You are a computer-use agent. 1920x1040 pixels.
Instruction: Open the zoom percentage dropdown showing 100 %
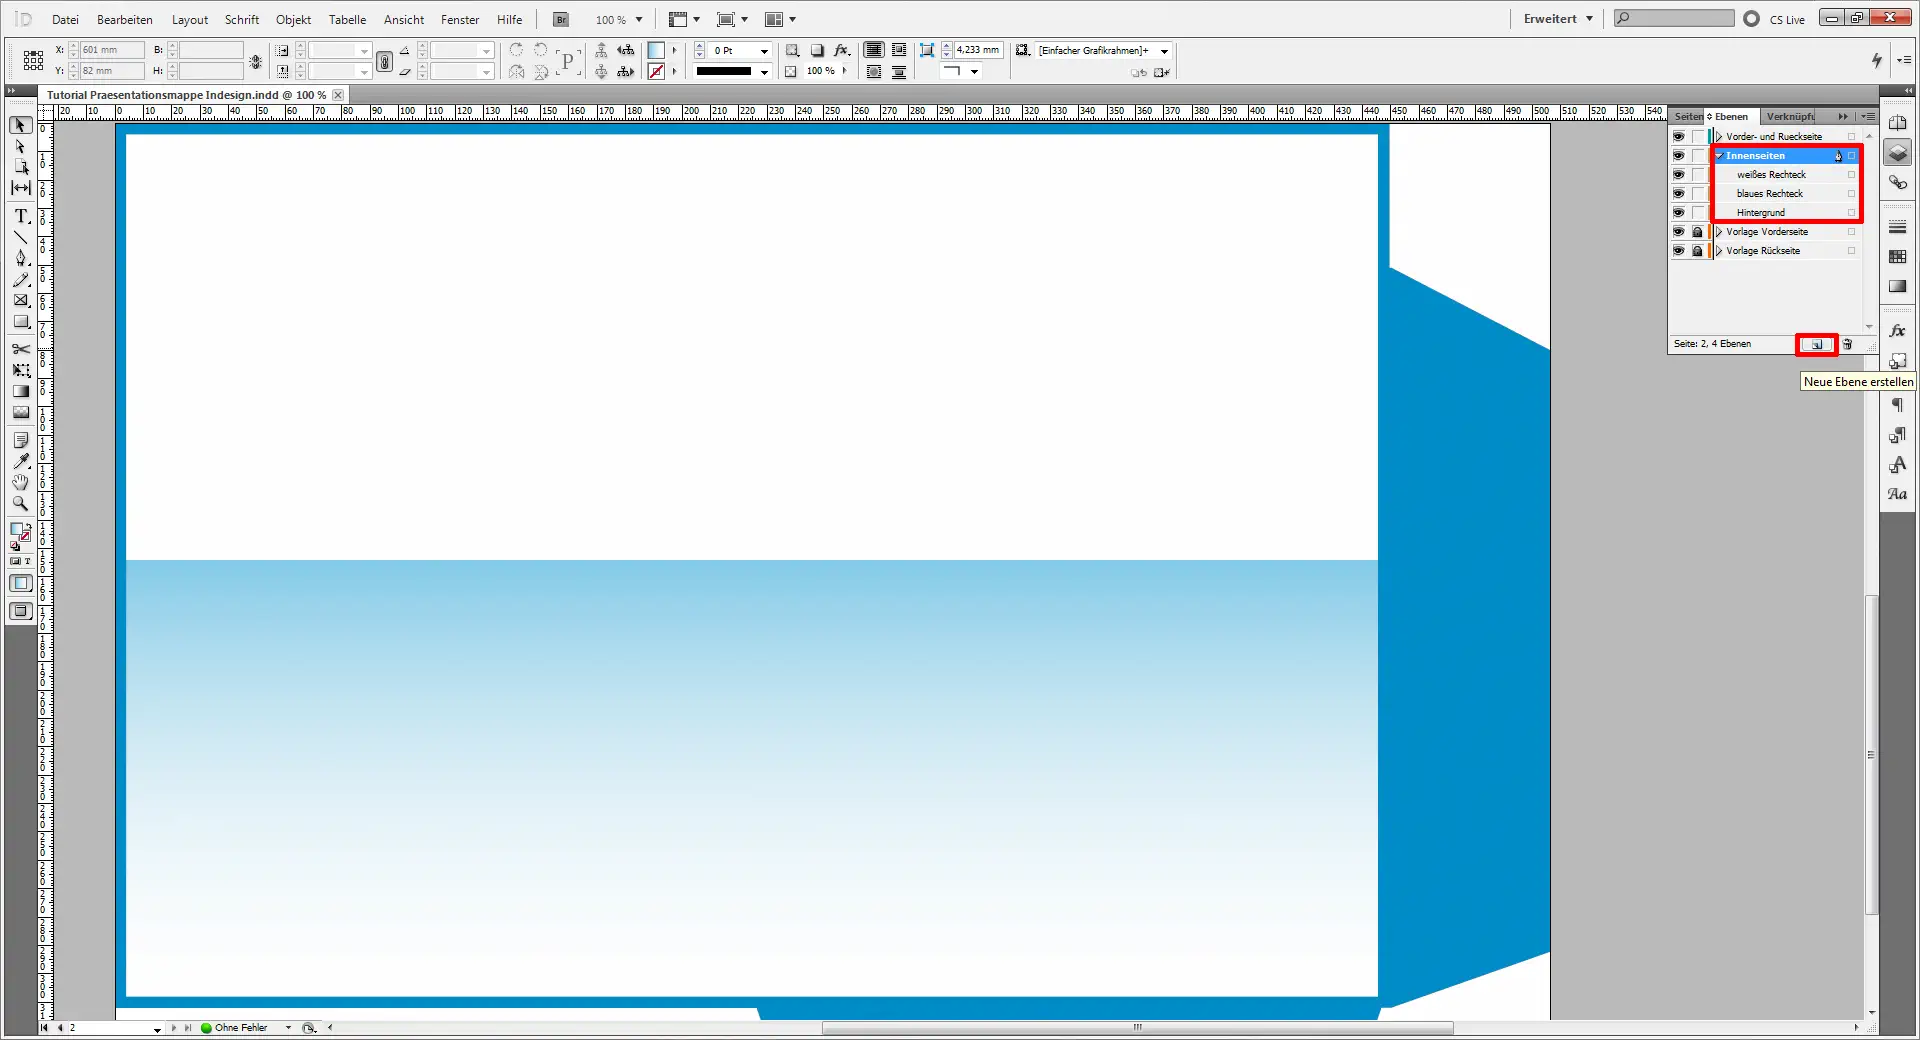point(640,19)
